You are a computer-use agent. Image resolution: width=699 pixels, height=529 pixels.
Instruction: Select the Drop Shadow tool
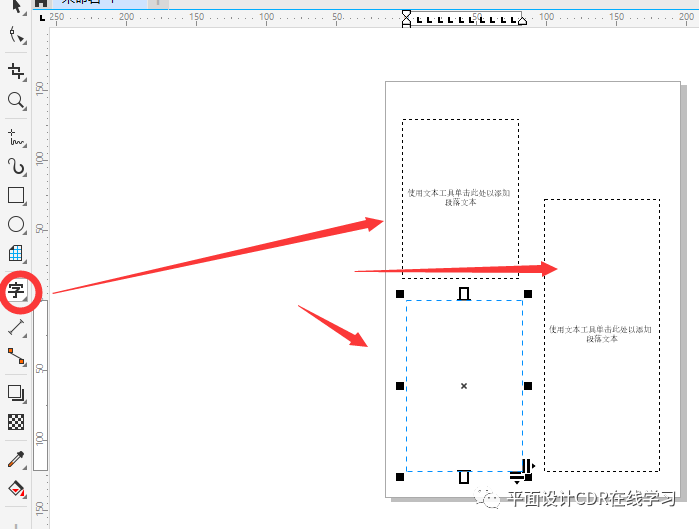coord(16,393)
